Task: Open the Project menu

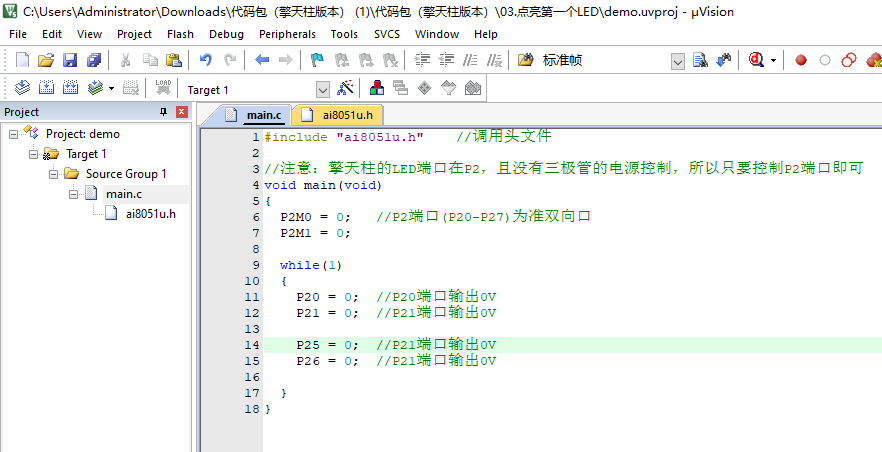Action: [134, 34]
